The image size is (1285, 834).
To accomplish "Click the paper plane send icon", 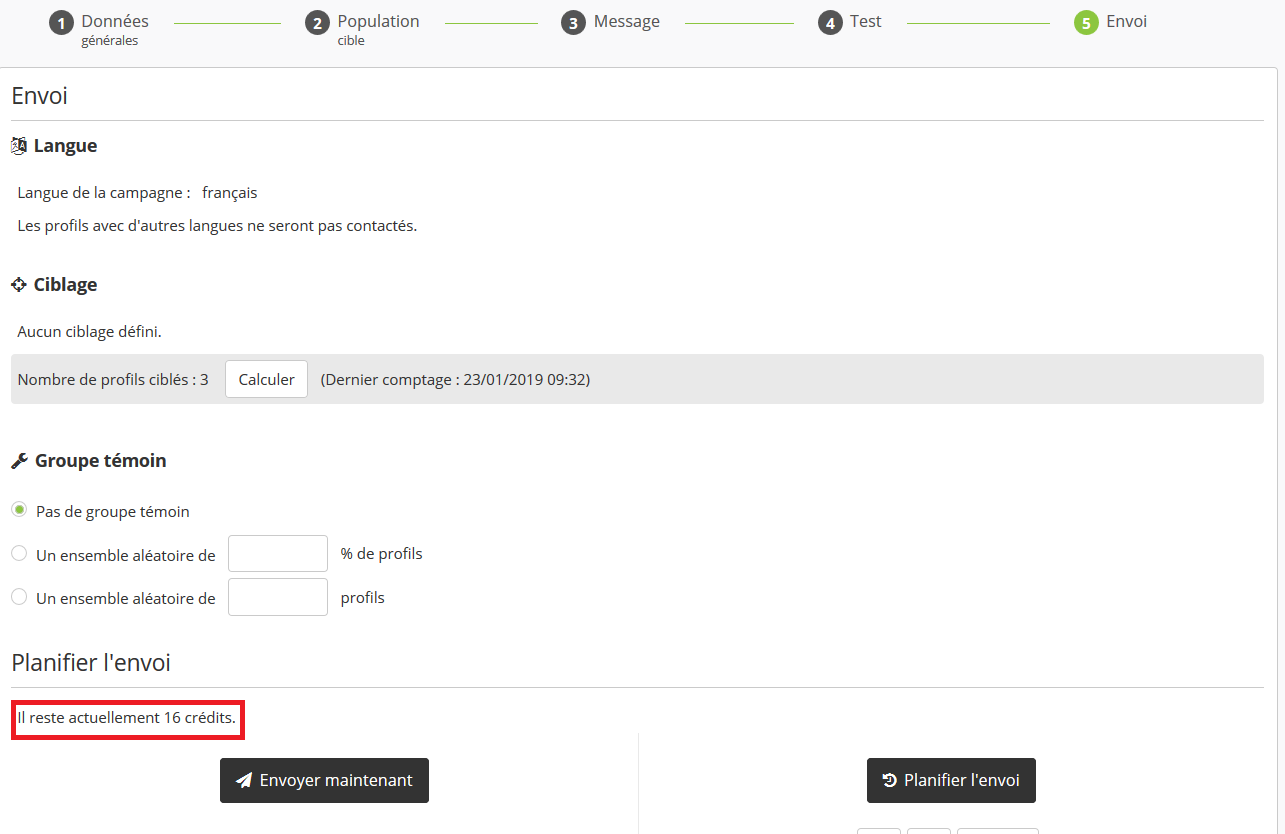I will (x=244, y=781).
